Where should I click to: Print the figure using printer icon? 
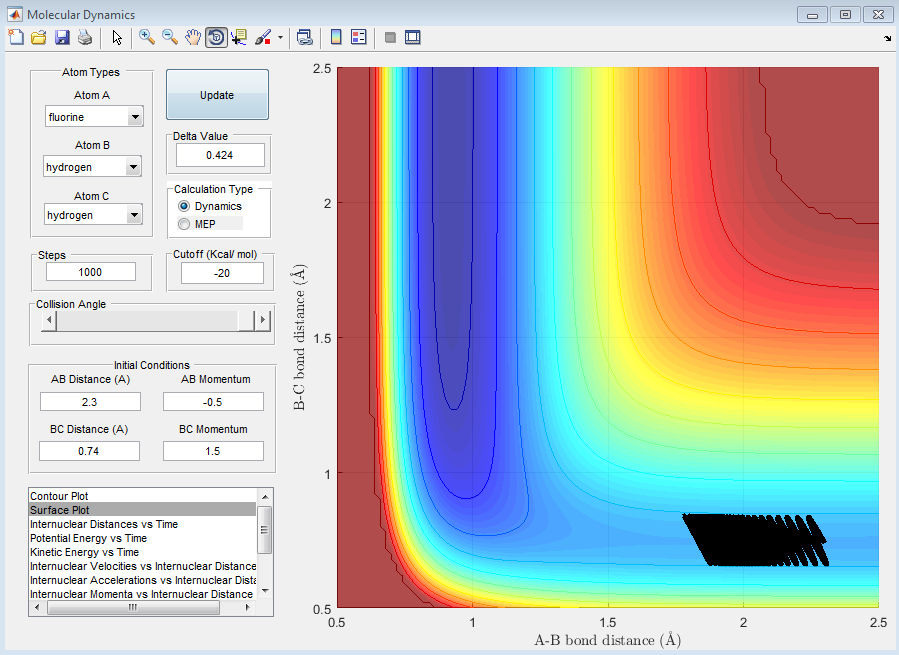[x=85, y=38]
